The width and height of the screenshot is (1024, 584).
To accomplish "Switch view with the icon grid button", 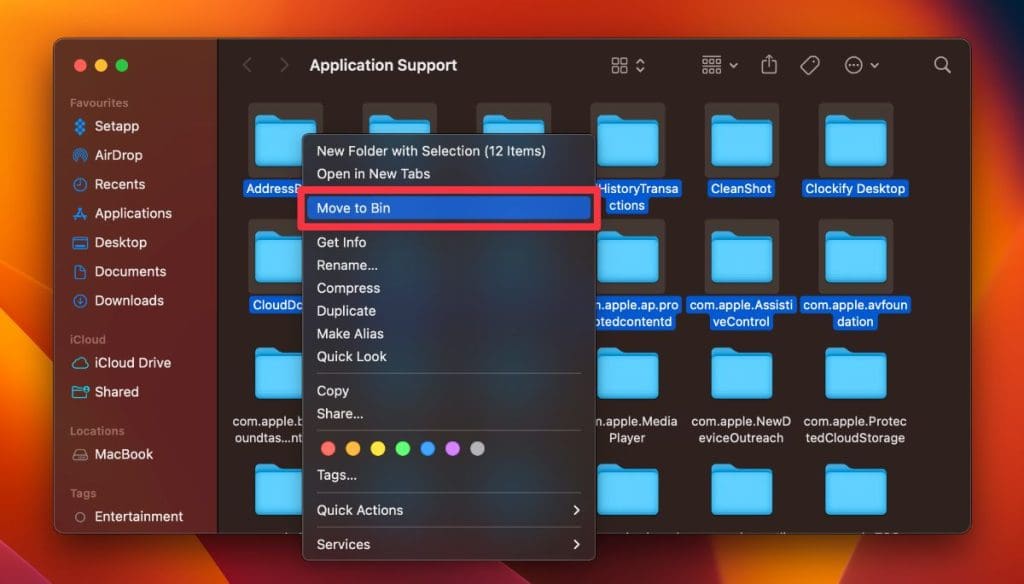I will tap(628, 65).
